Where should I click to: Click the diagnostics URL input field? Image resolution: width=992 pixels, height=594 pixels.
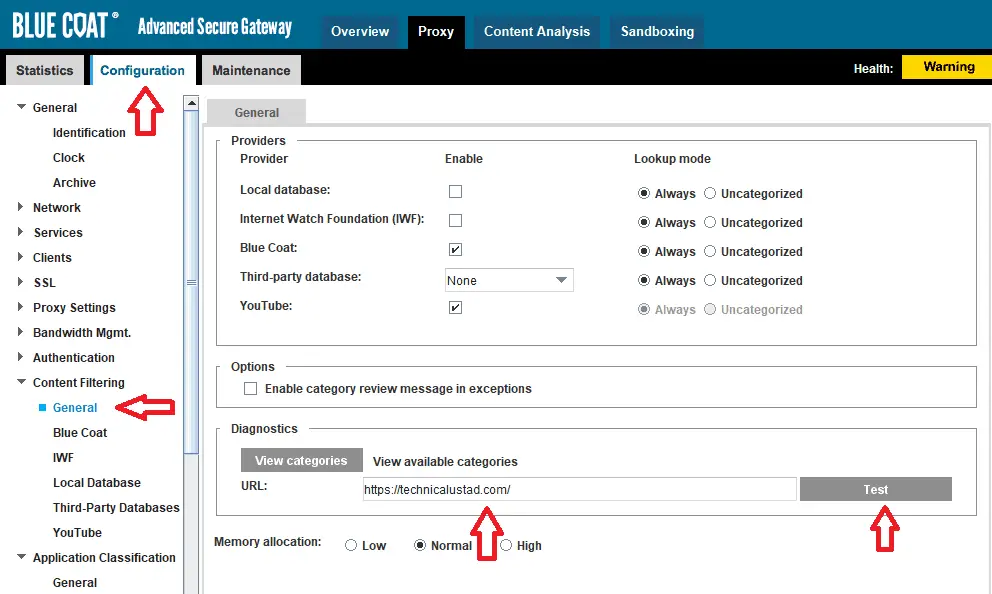tap(579, 489)
